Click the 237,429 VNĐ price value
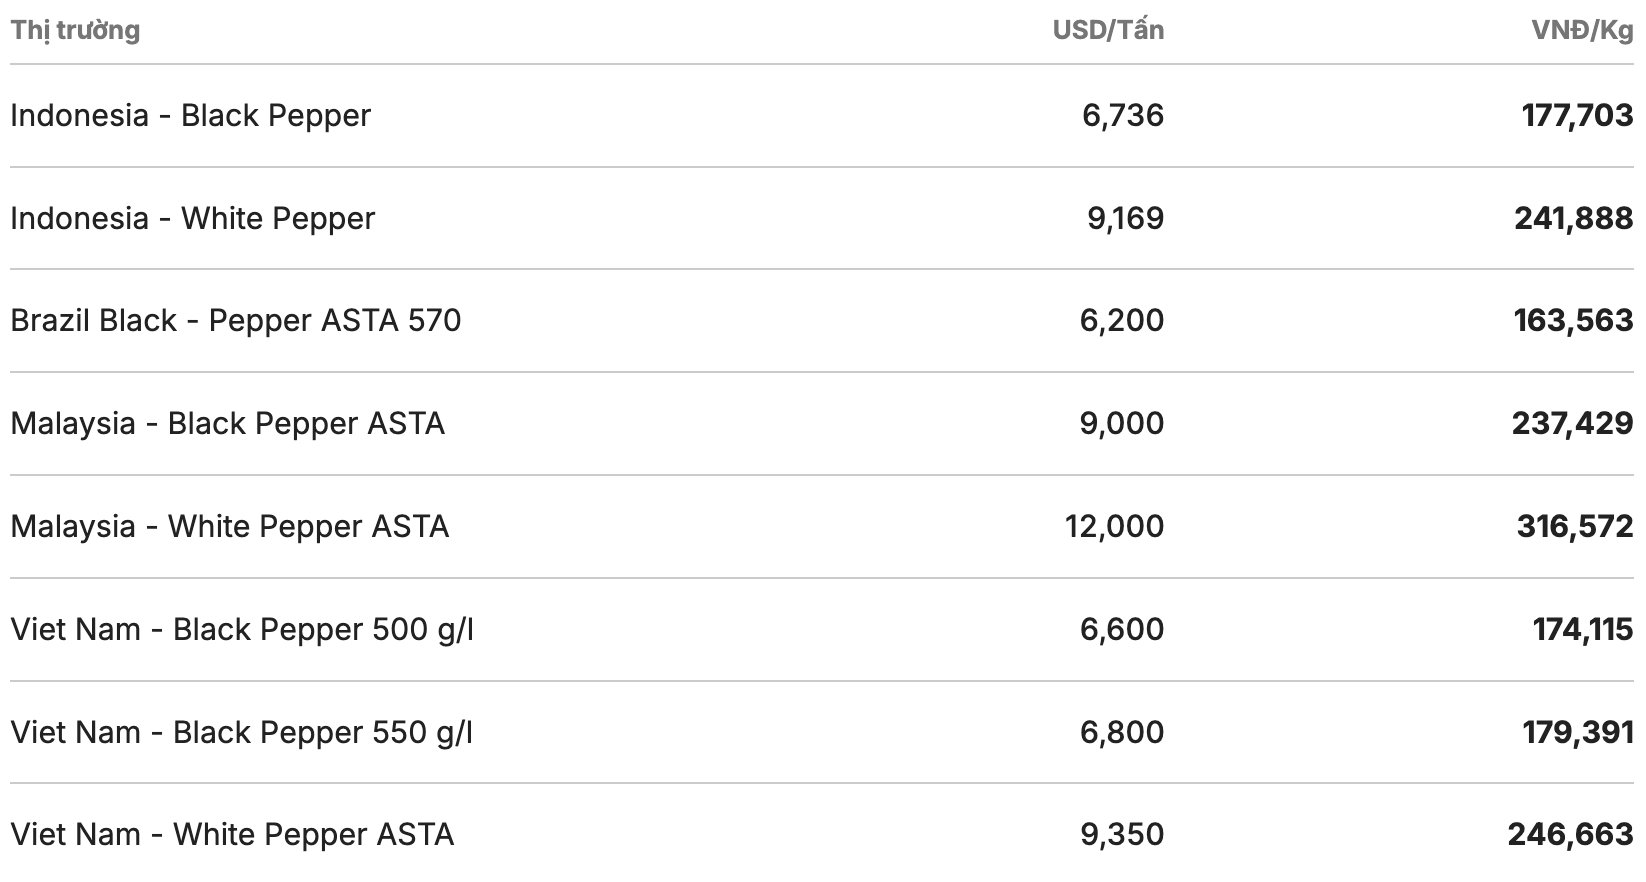 1572,424
